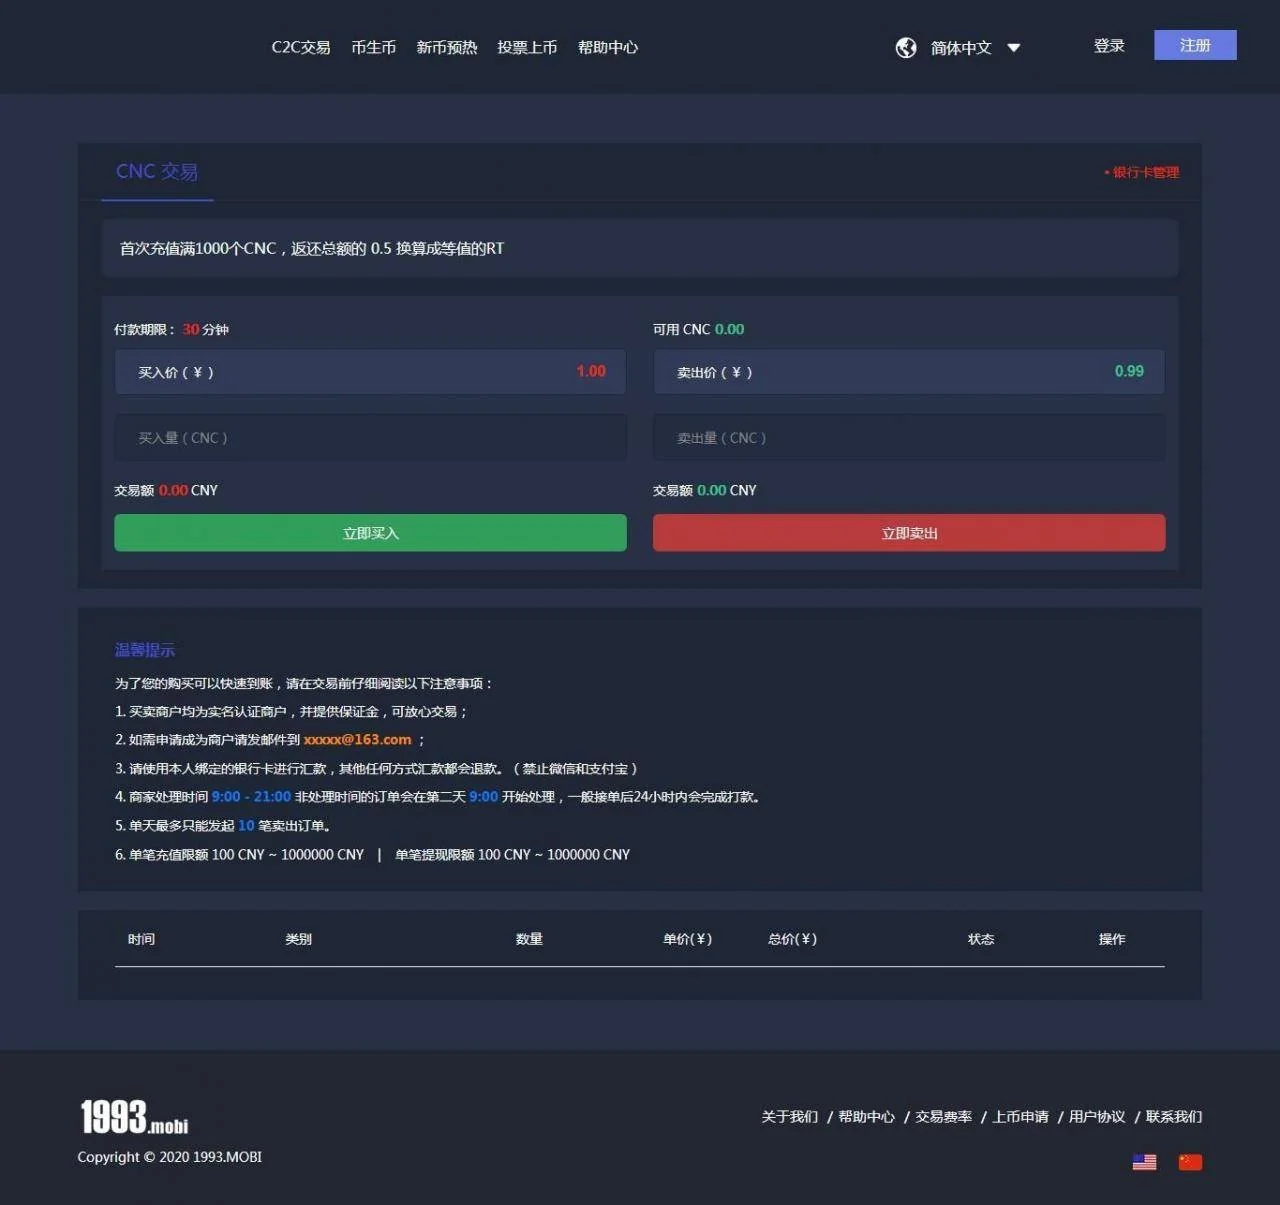Click the globe language icon
Screen dimensions: 1280x1205
click(906, 48)
